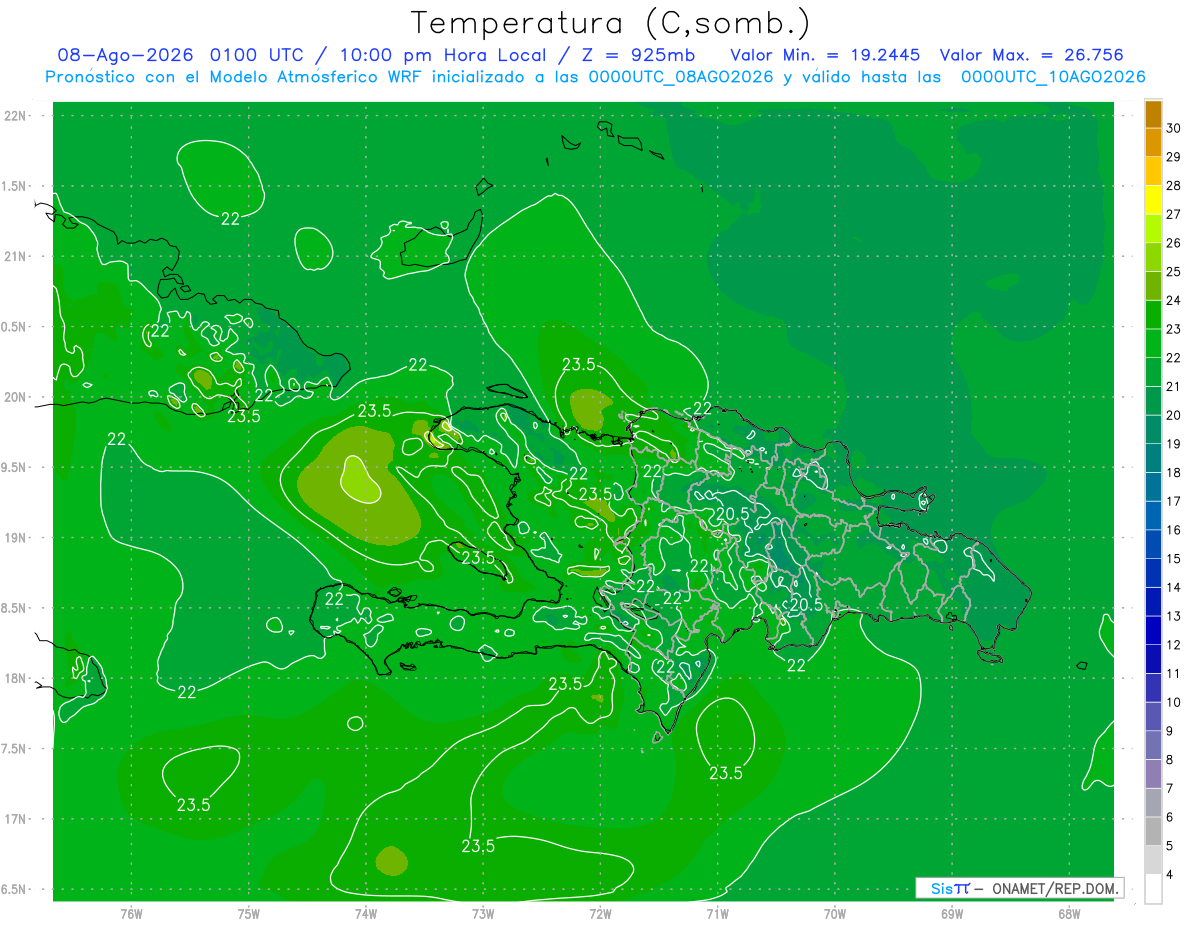Viewport: 1200px width, 927px height.
Task: Click the legend value "30"
Action: [x=1174, y=128]
